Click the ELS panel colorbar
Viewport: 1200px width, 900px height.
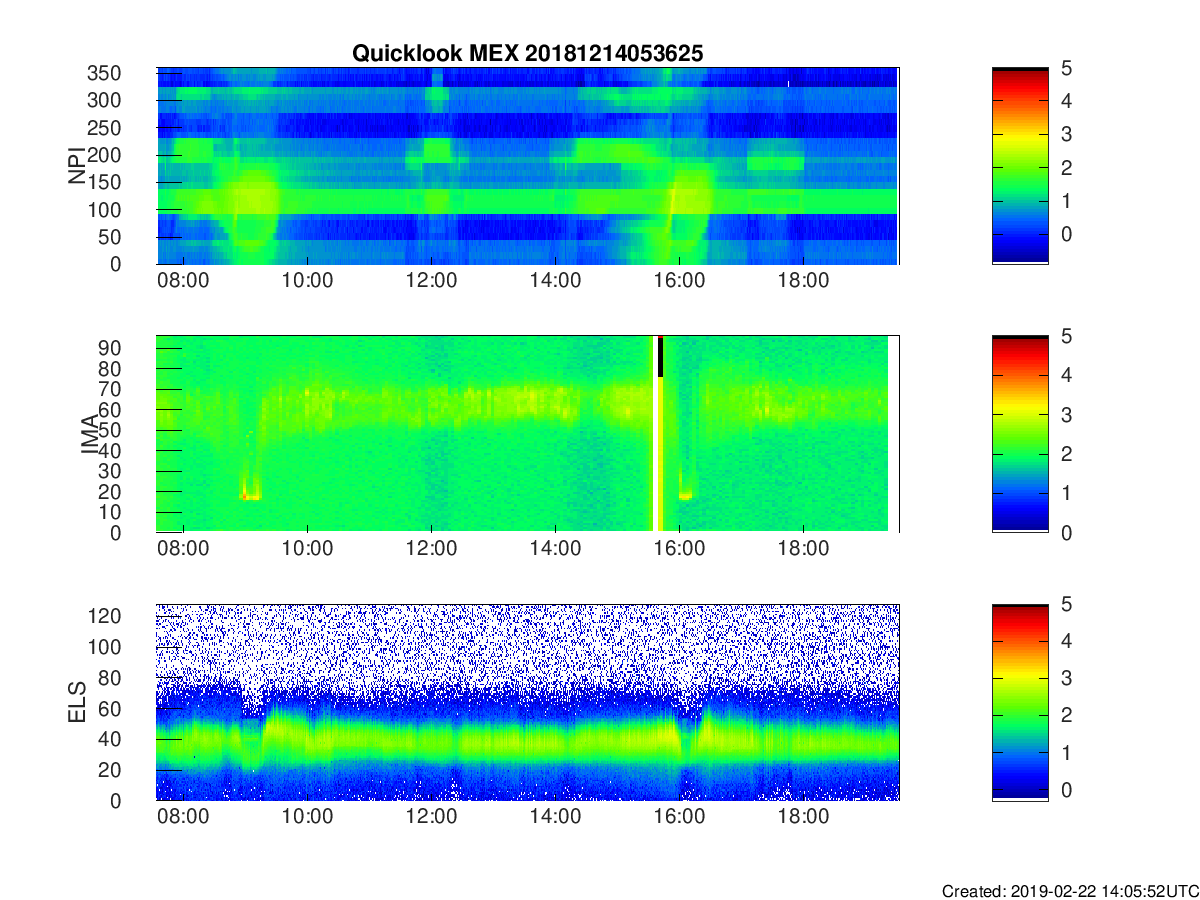click(1020, 702)
